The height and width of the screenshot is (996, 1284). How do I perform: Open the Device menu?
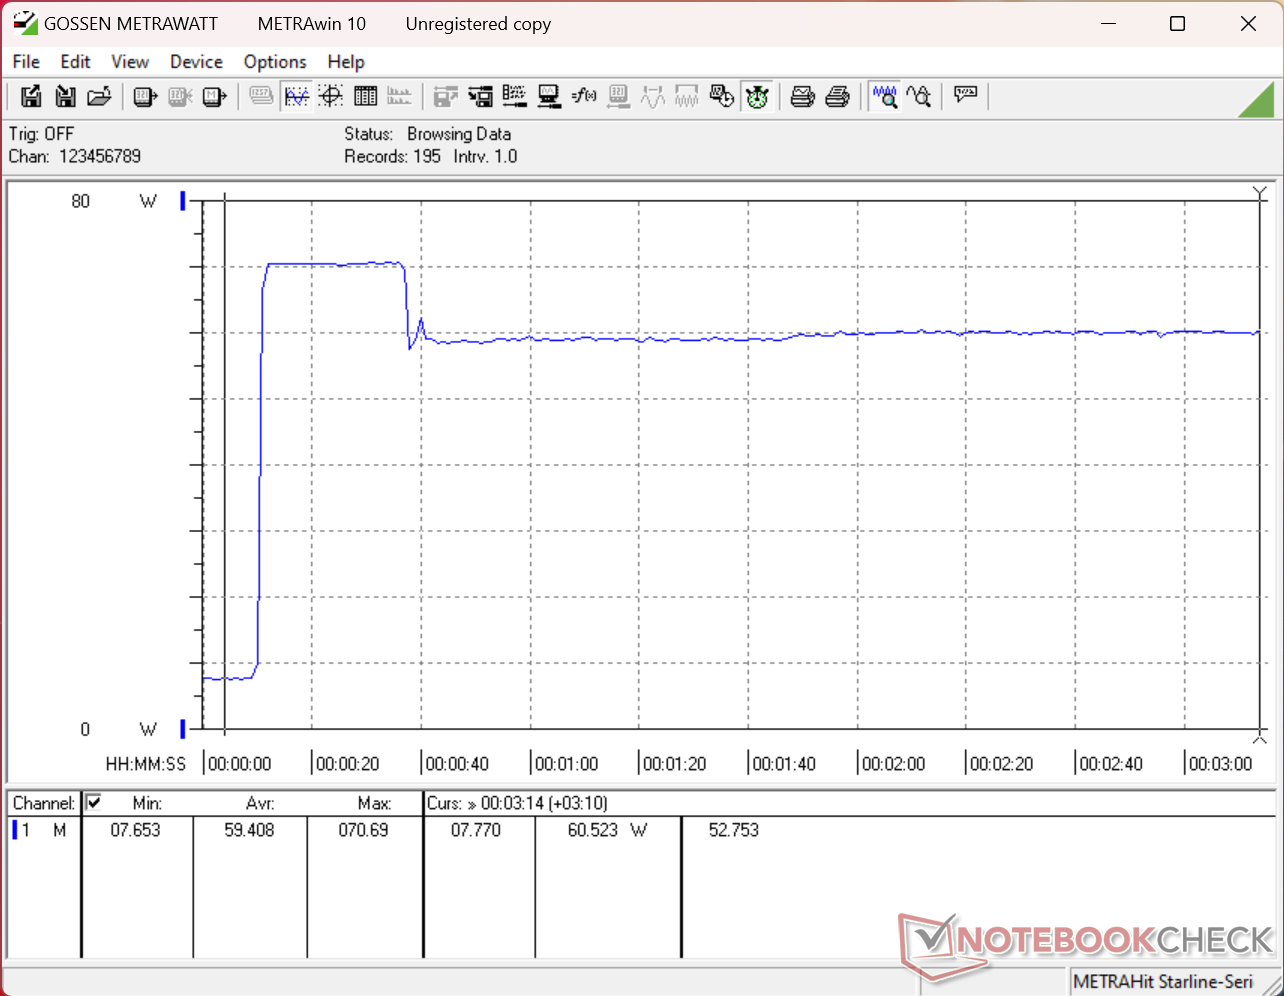pyautogui.click(x=196, y=61)
